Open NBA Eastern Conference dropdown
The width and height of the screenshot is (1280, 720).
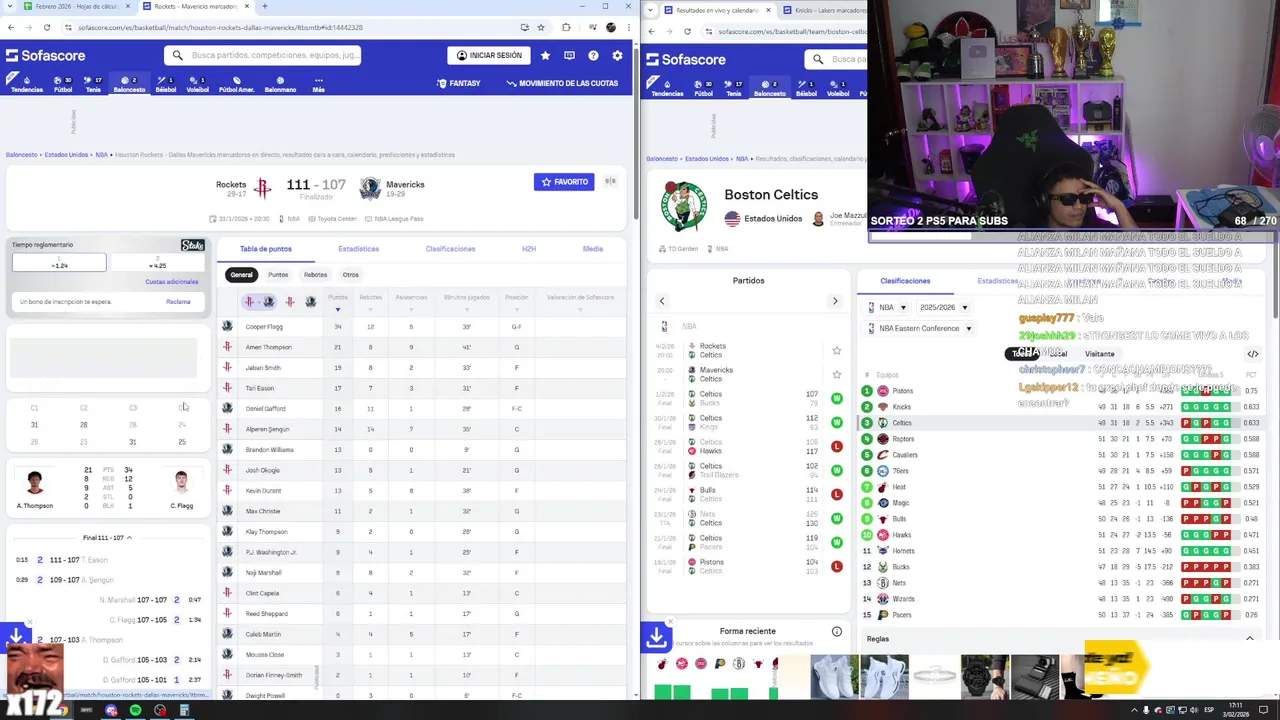[920, 328]
